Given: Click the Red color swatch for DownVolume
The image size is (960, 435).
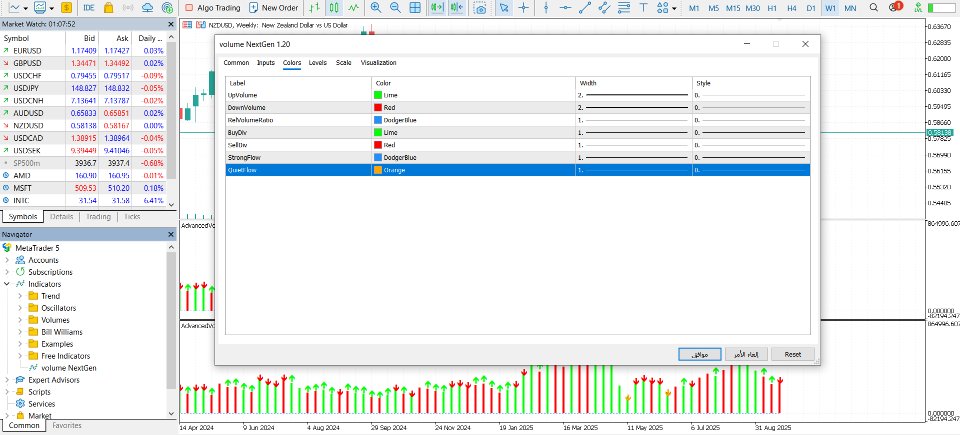Looking at the screenshot, I should (378, 107).
